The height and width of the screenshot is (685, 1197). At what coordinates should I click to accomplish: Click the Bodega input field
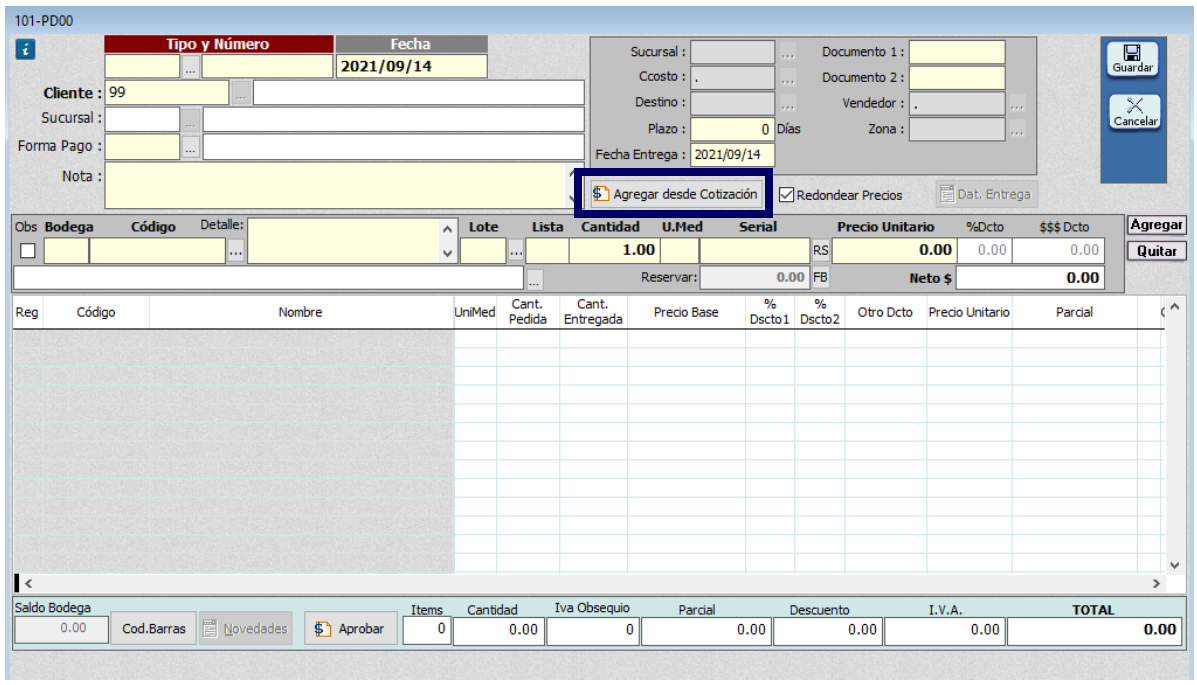click(x=66, y=250)
